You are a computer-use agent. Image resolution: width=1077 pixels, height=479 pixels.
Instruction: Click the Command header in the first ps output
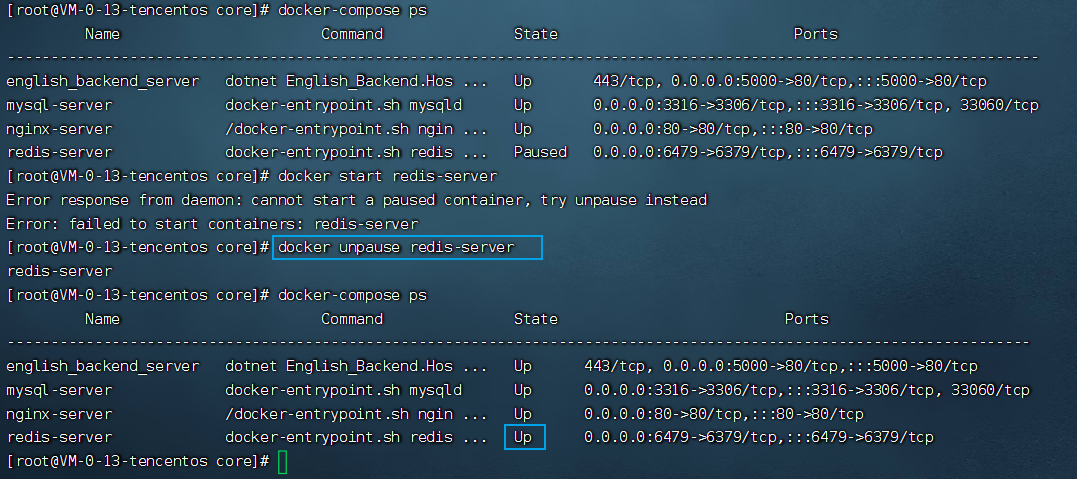pos(352,34)
